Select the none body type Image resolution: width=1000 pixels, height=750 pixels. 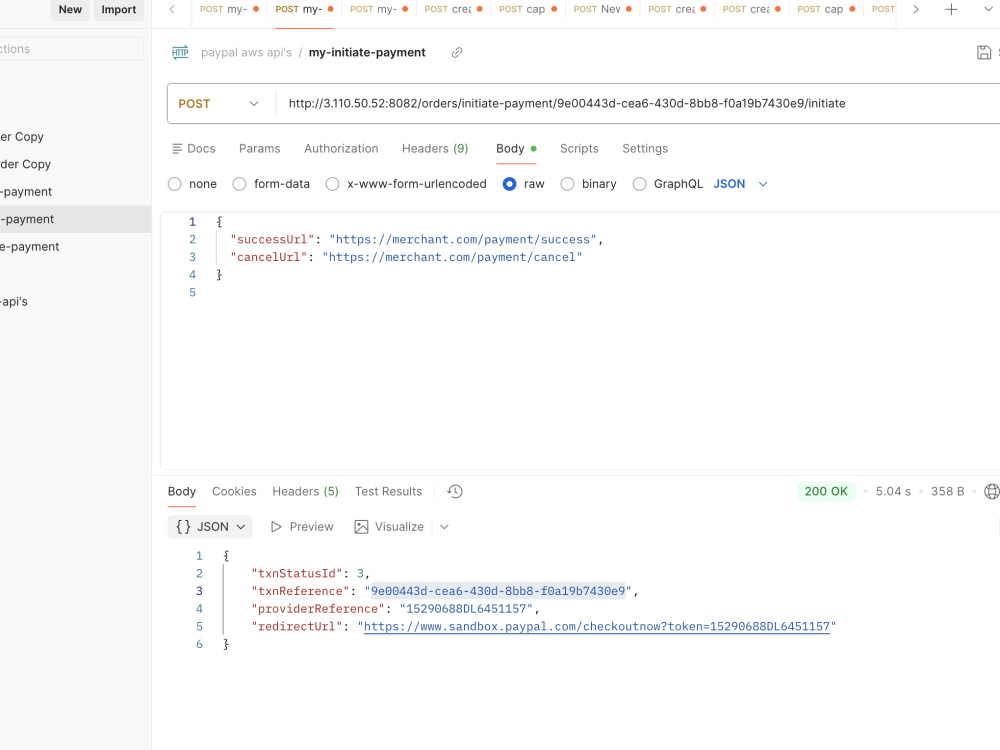pyautogui.click(x=175, y=184)
